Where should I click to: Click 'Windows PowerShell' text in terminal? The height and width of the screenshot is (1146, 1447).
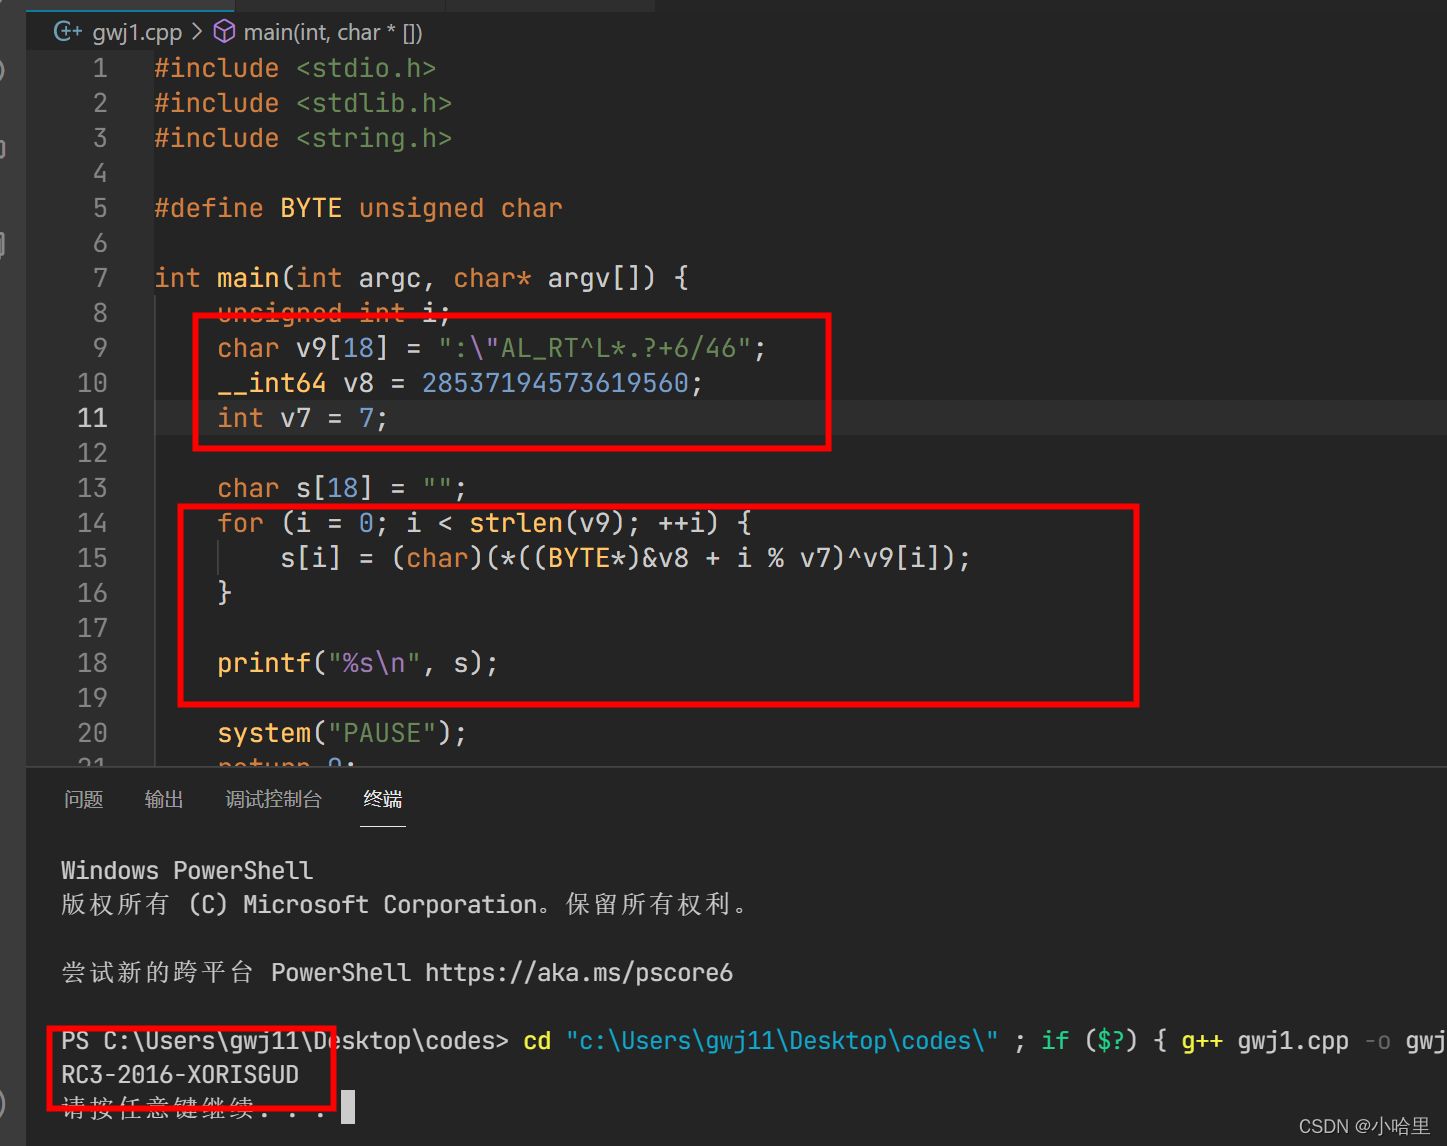187,870
